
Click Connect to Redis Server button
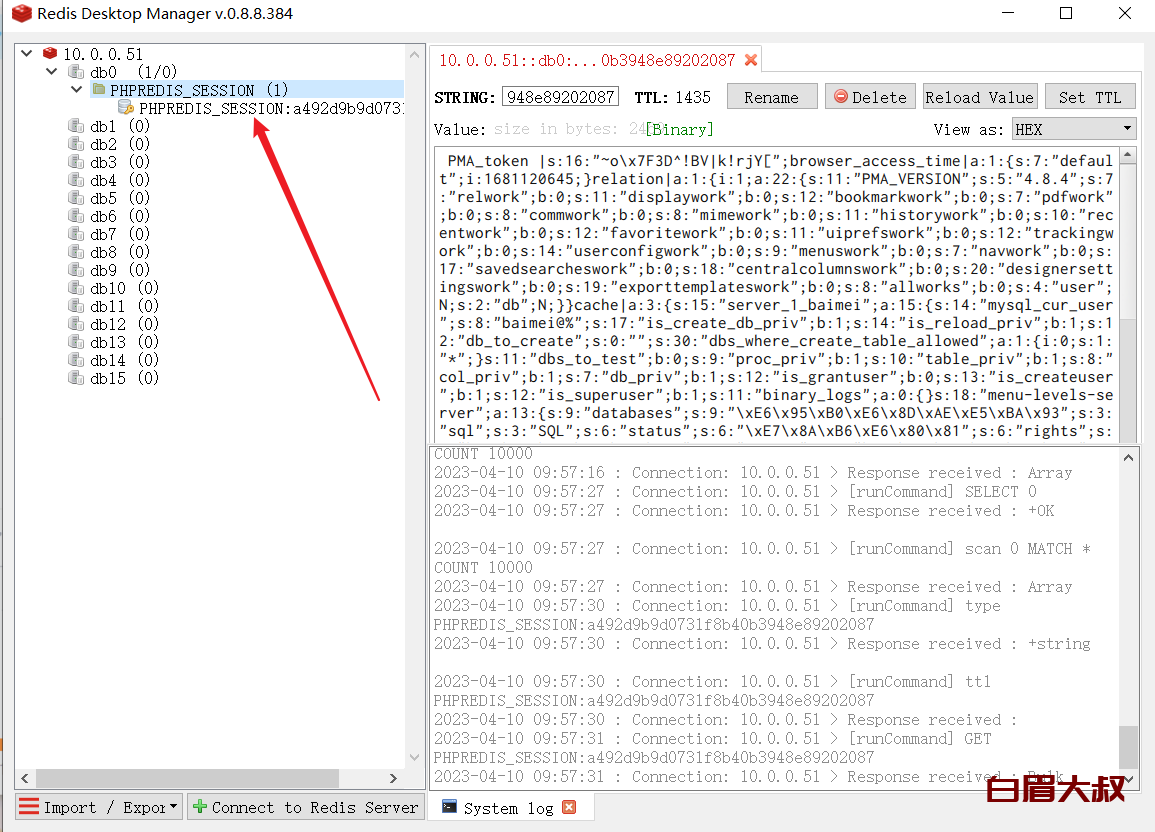[x=306, y=807]
